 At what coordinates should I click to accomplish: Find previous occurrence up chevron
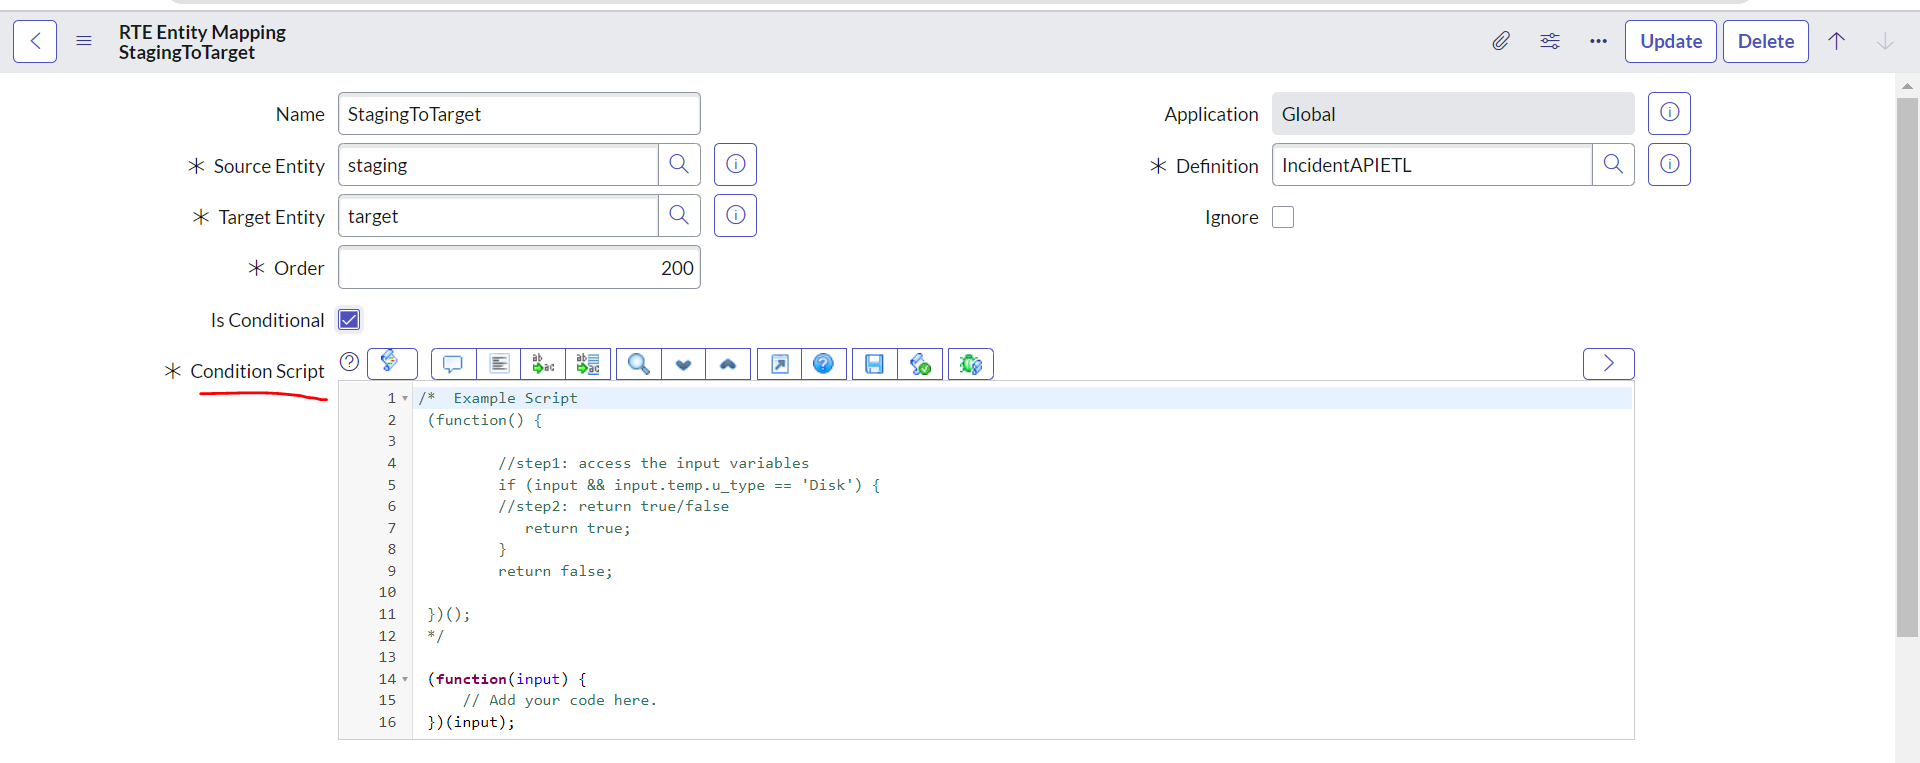coord(728,364)
